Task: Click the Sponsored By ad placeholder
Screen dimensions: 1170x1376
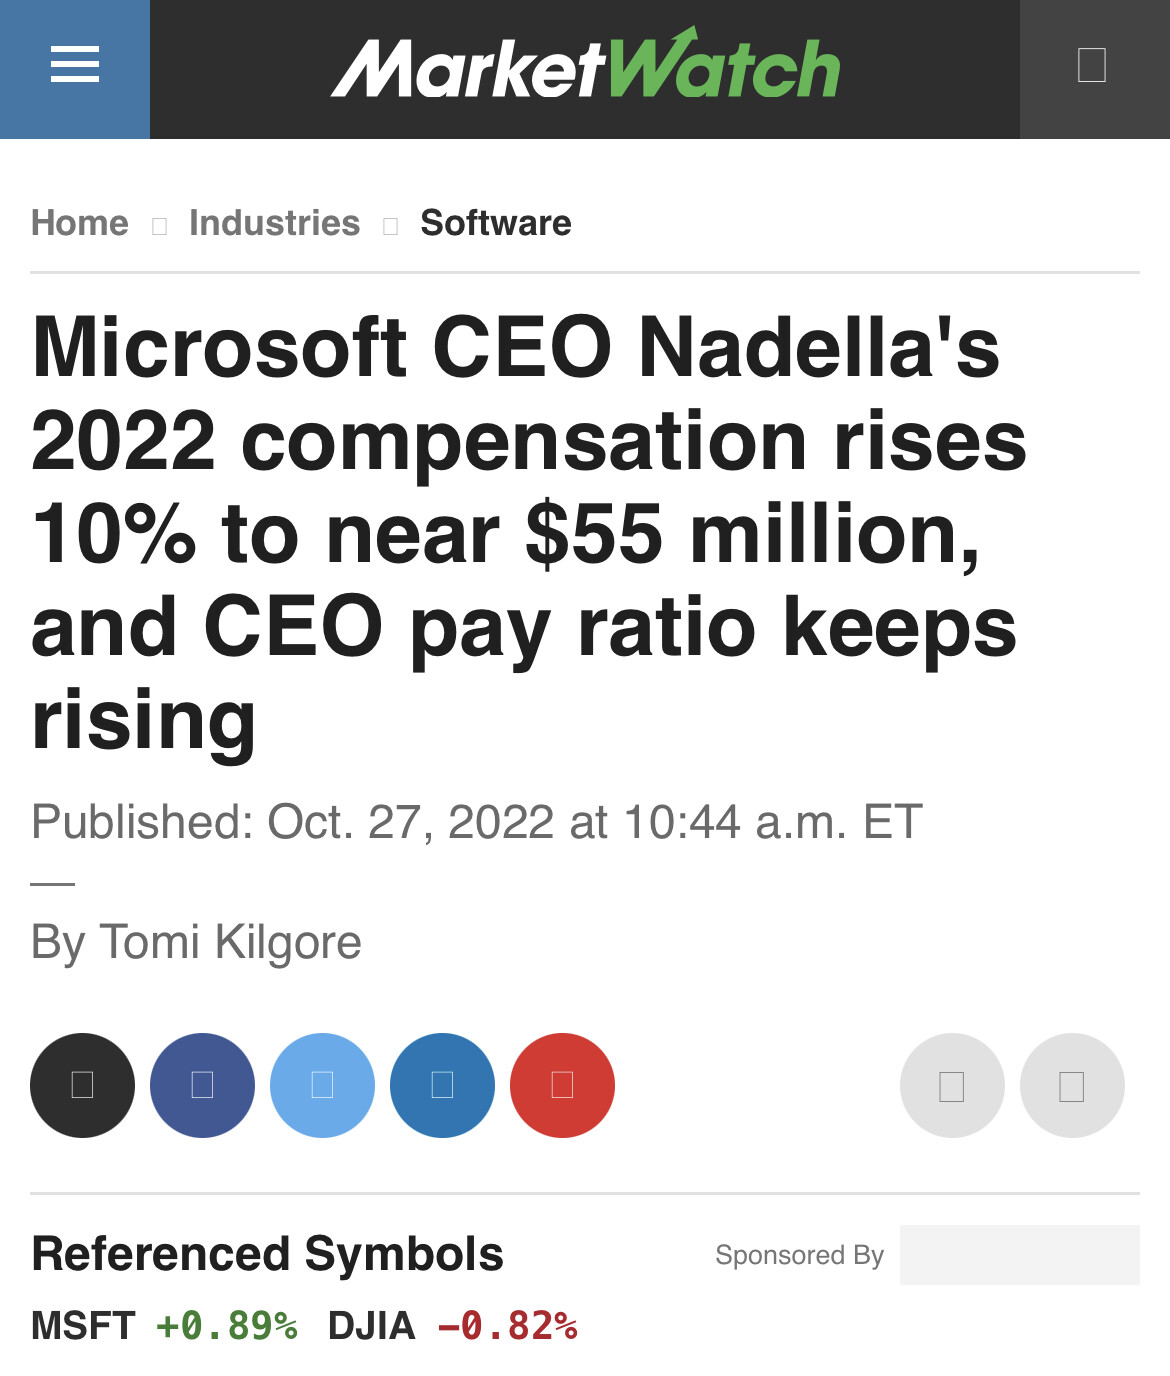Action: tap(1019, 1254)
